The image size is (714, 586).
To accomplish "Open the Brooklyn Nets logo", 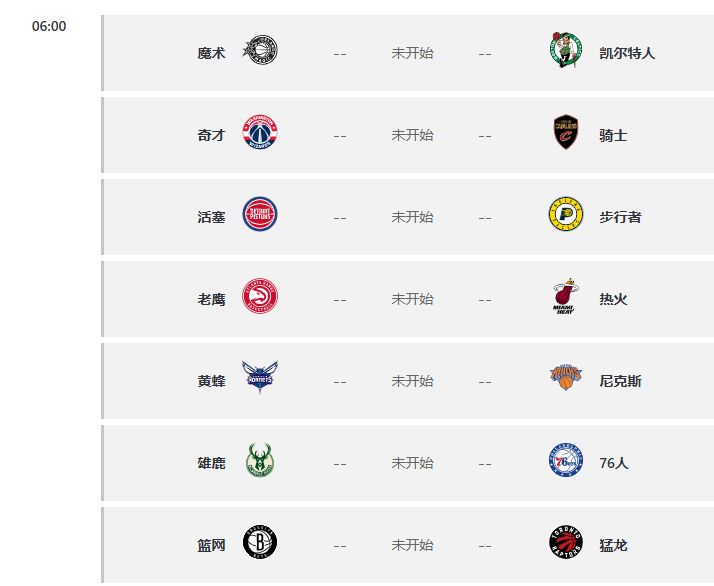I will click(260, 544).
